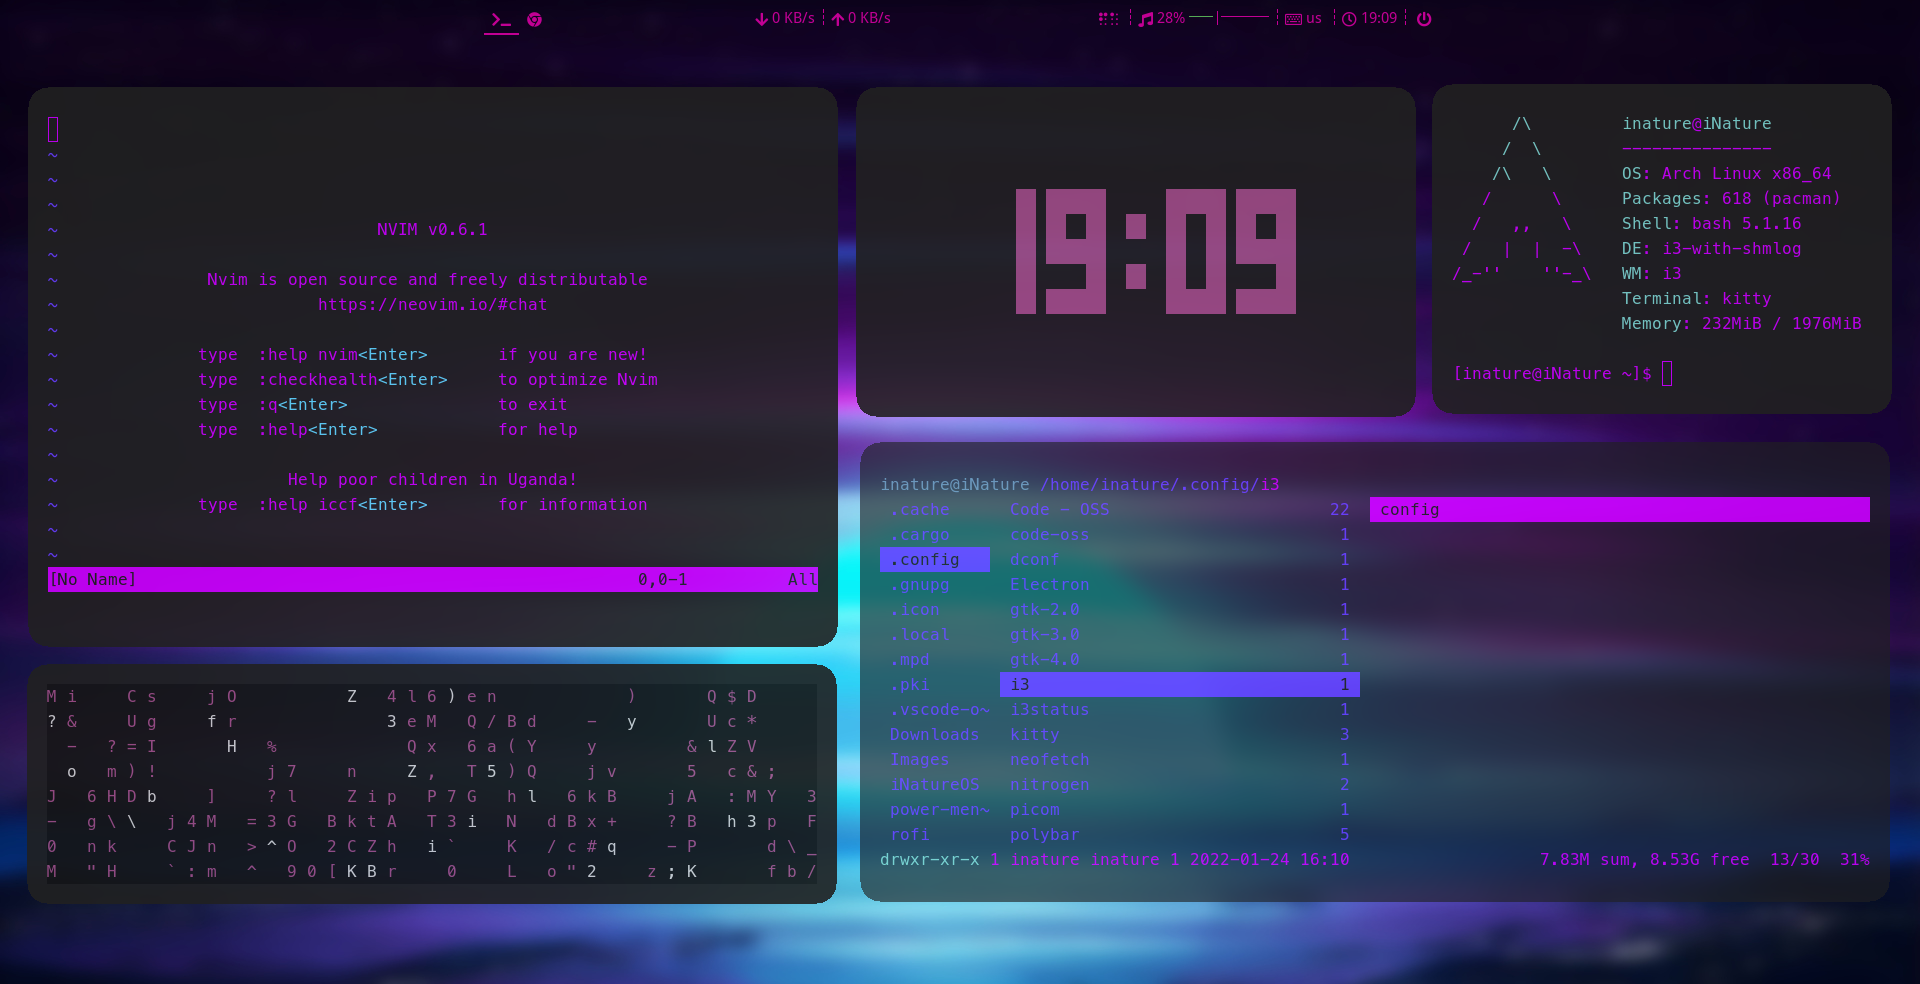The height and width of the screenshot is (984, 1920).
Task: Click the 'inature@iNature' heading in neofetch output
Action: coord(1697,124)
